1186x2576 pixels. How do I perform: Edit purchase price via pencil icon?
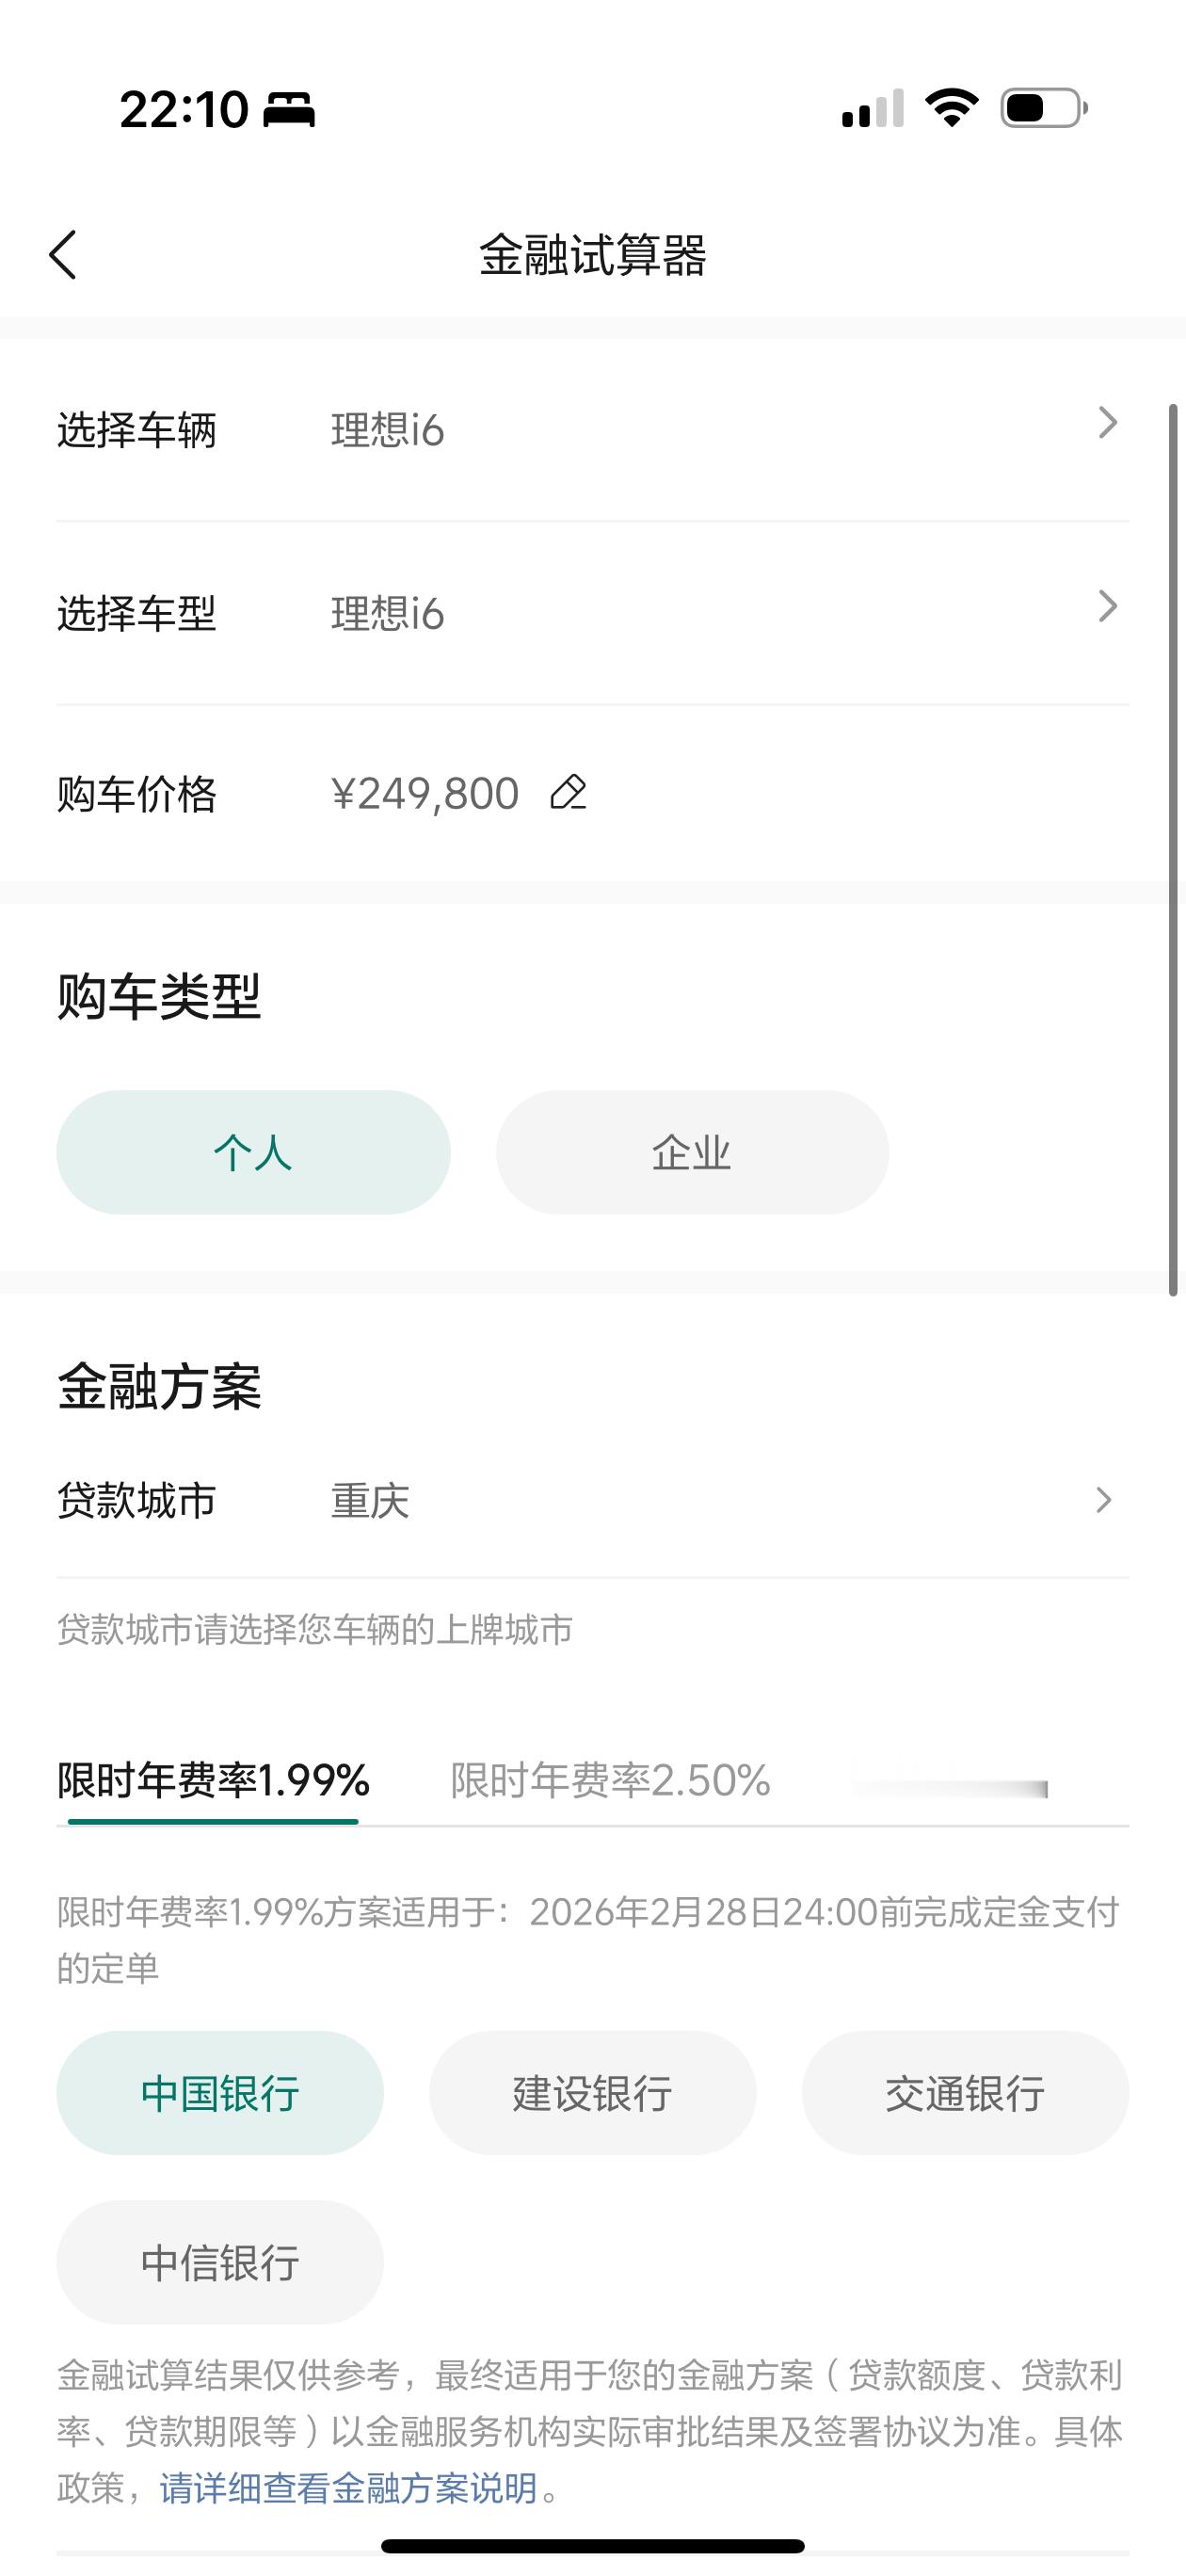pos(568,793)
